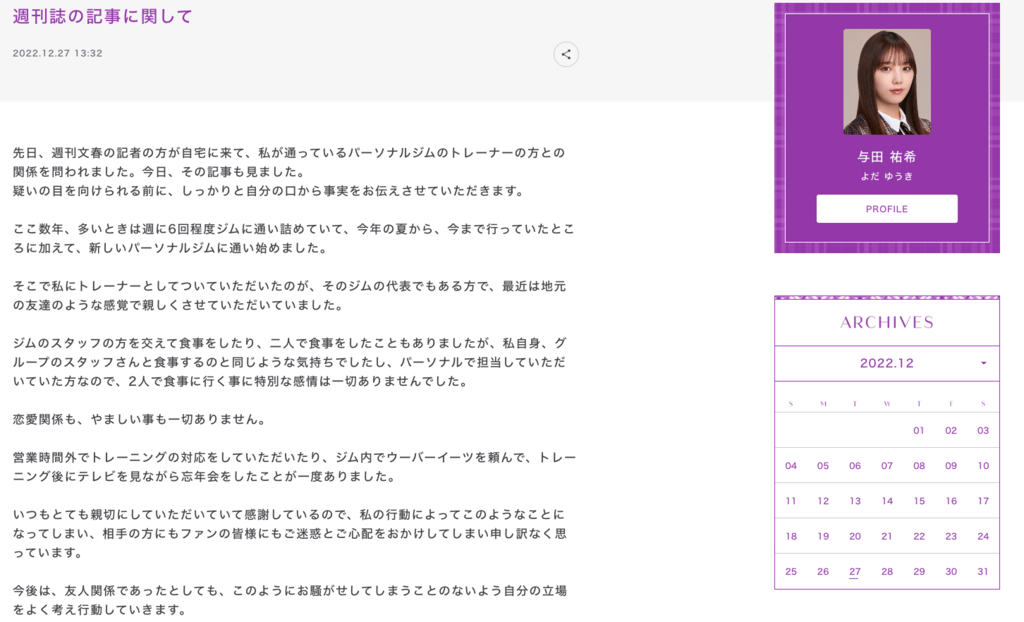
Task: Select date 30 in the archive calendar
Action: (x=951, y=572)
